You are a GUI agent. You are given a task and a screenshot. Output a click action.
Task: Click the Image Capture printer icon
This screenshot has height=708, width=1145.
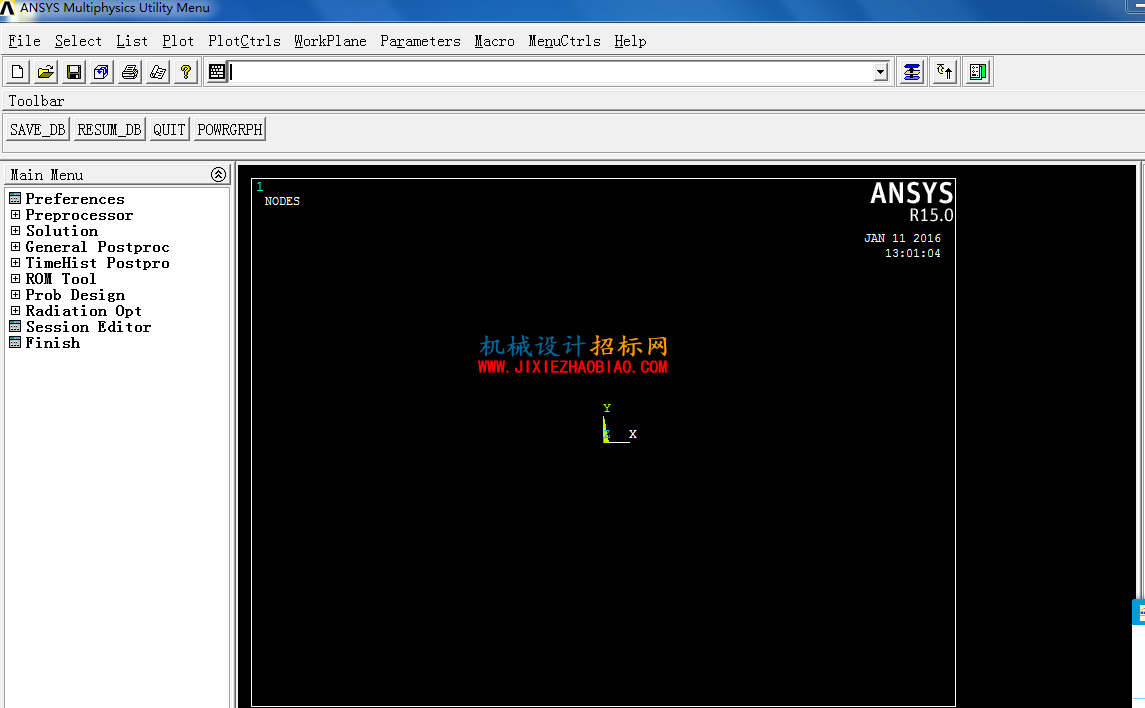pos(130,72)
